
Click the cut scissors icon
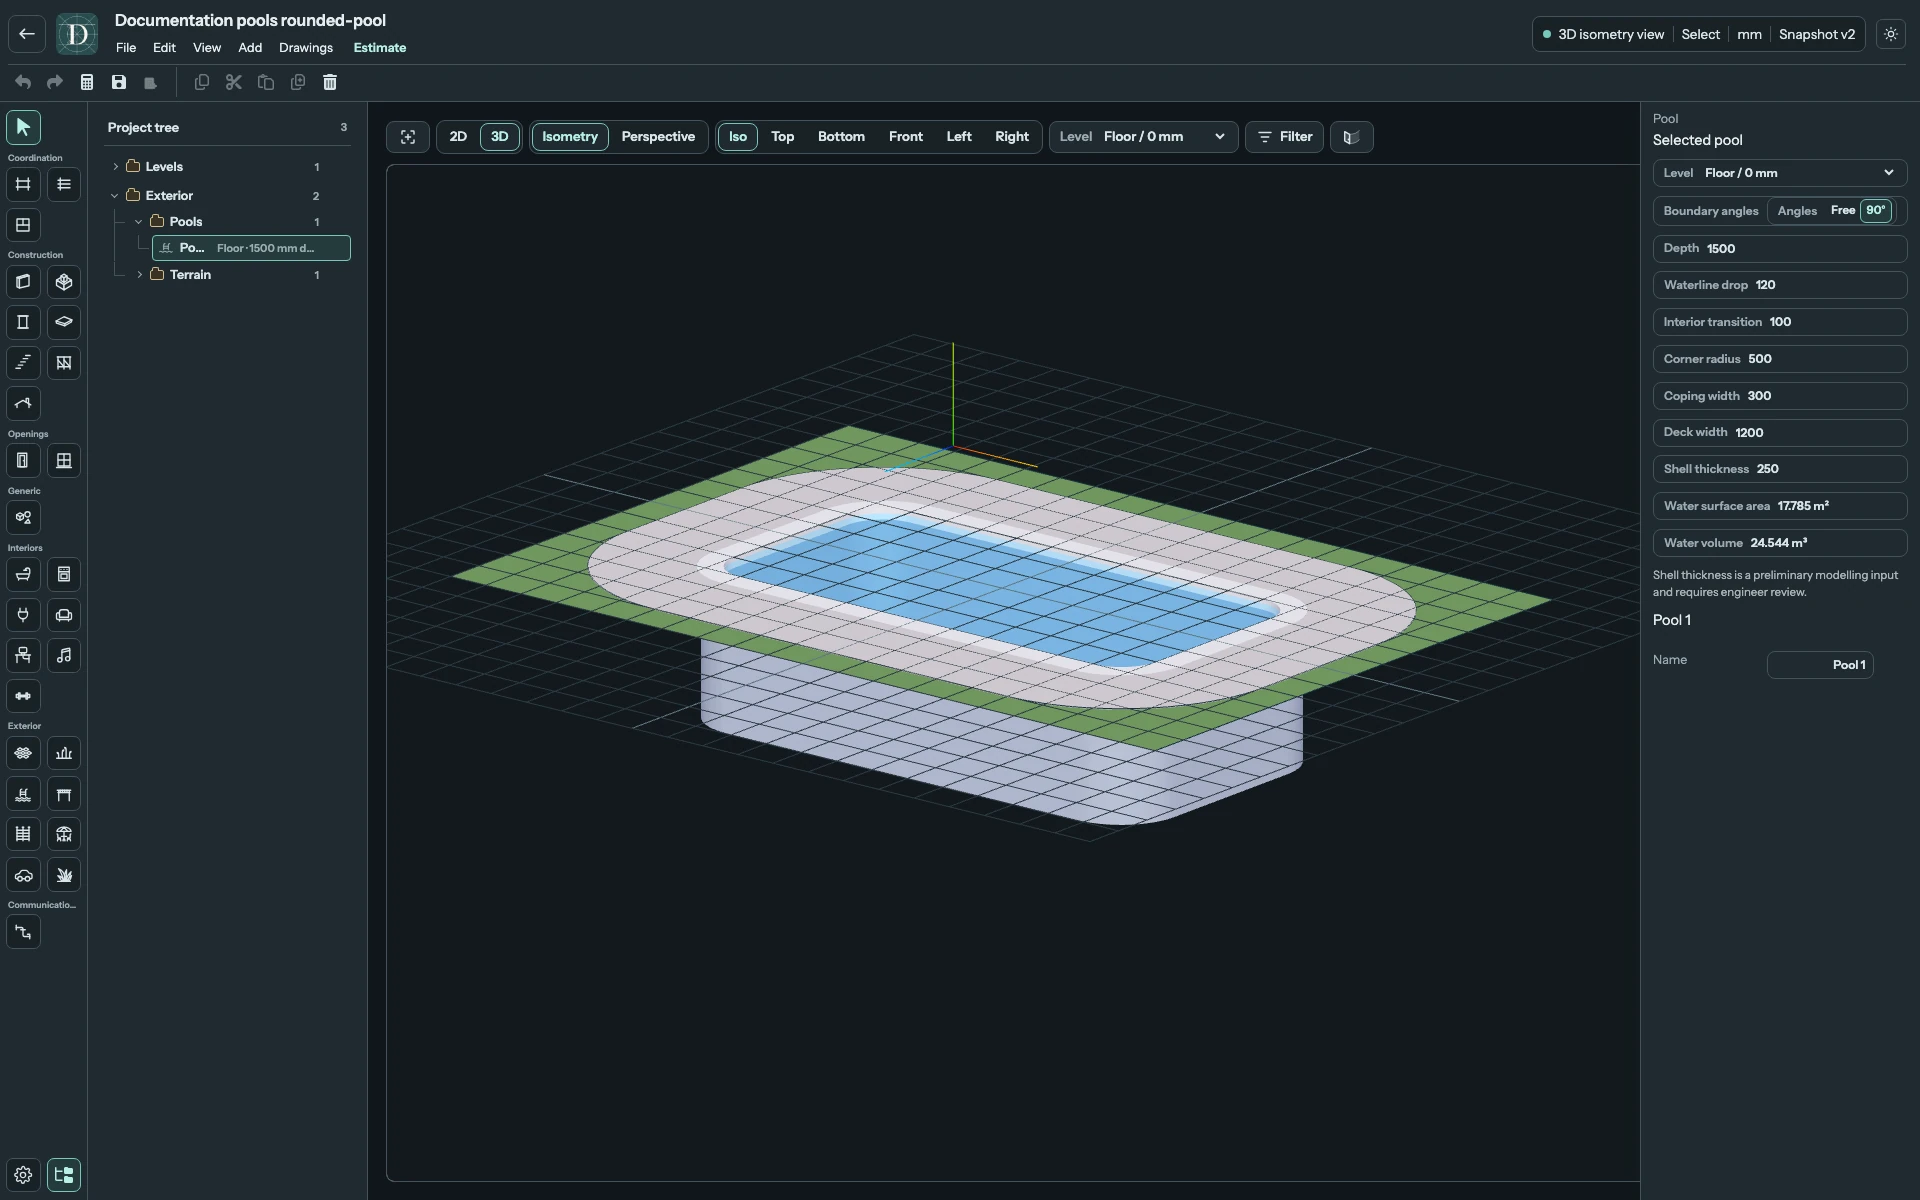[x=234, y=82]
